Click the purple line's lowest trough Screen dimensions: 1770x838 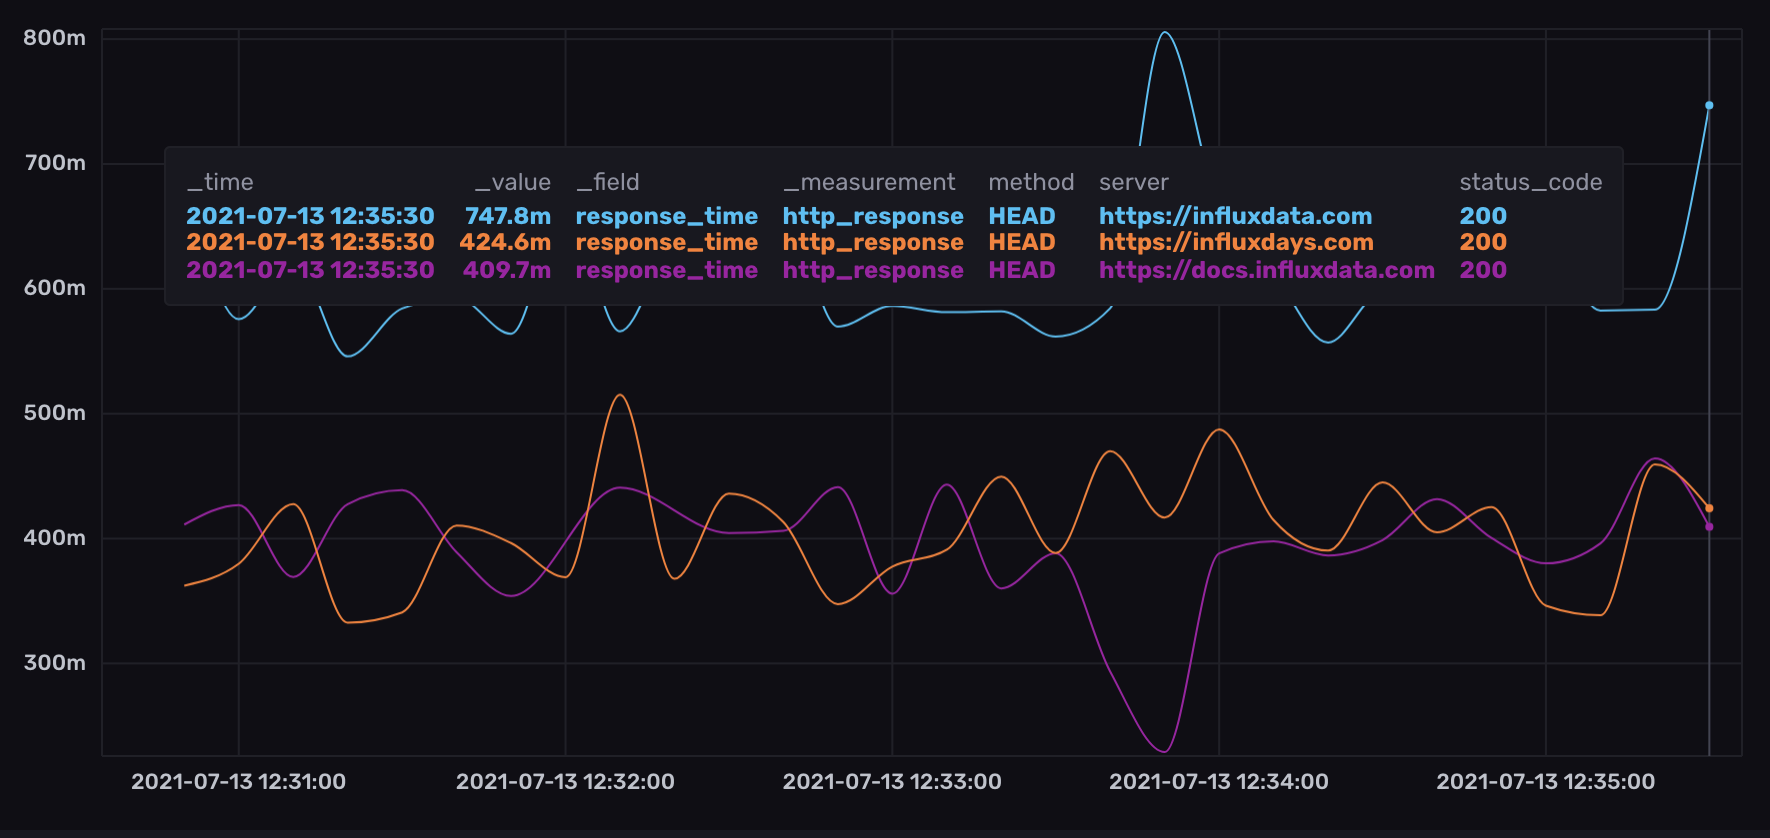1164,751
